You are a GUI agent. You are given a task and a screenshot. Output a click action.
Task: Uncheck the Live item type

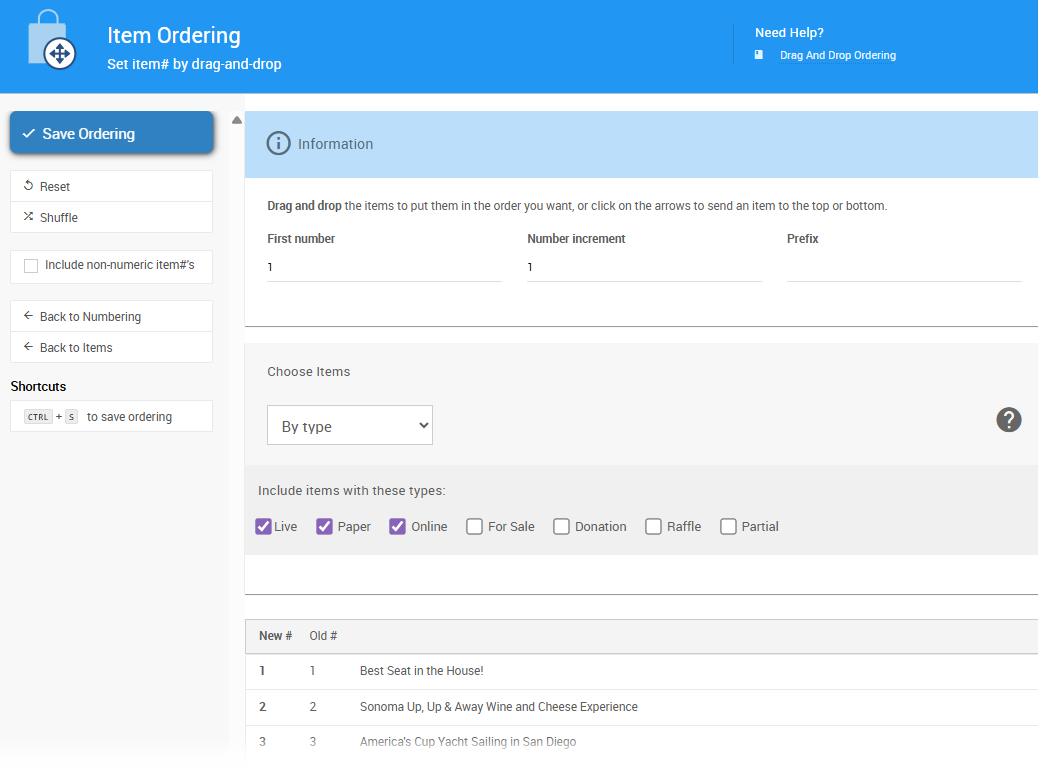click(x=264, y=527)
